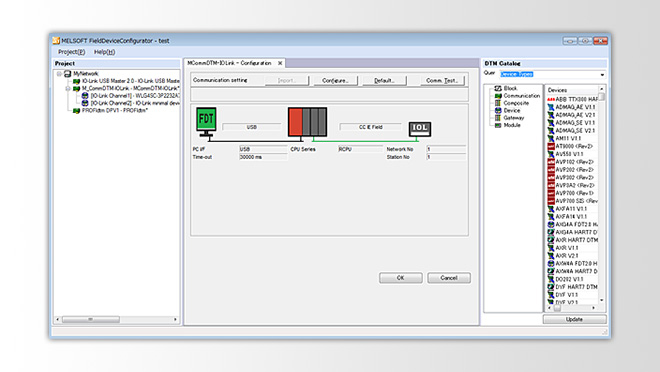The image size is (660, 372).
Task: Select ABB TTX300 HART device entry
Action: tap(572, 99)
